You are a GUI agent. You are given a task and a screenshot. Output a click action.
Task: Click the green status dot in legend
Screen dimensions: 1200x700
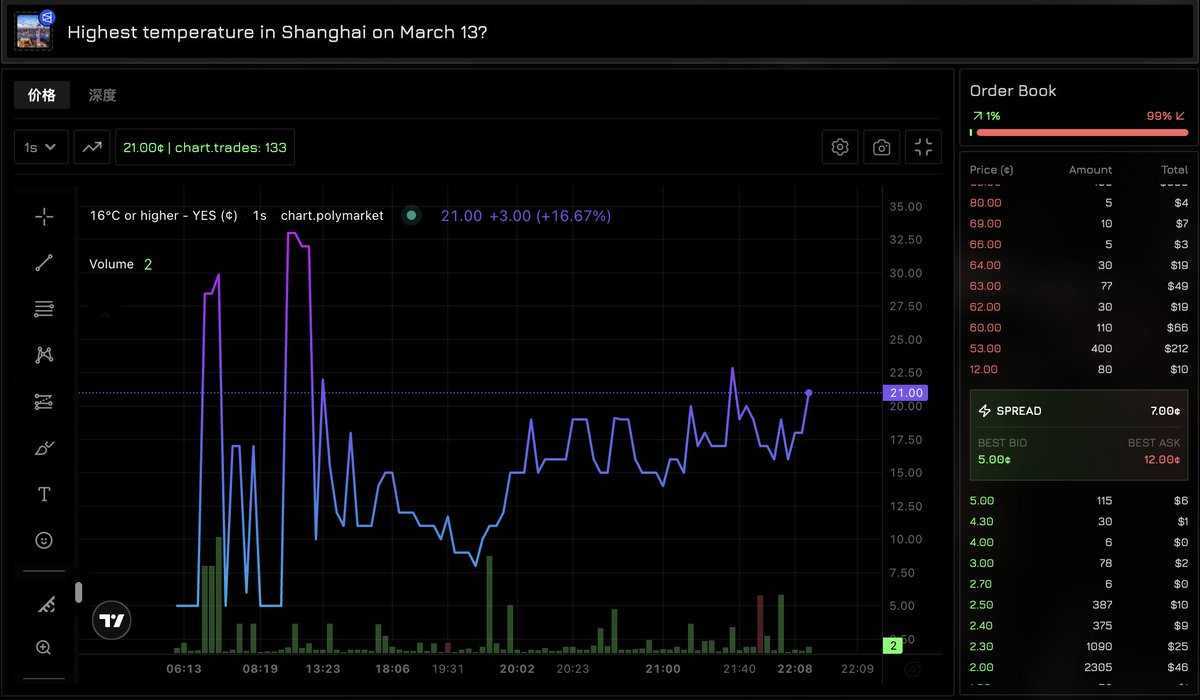coord(411,216)
